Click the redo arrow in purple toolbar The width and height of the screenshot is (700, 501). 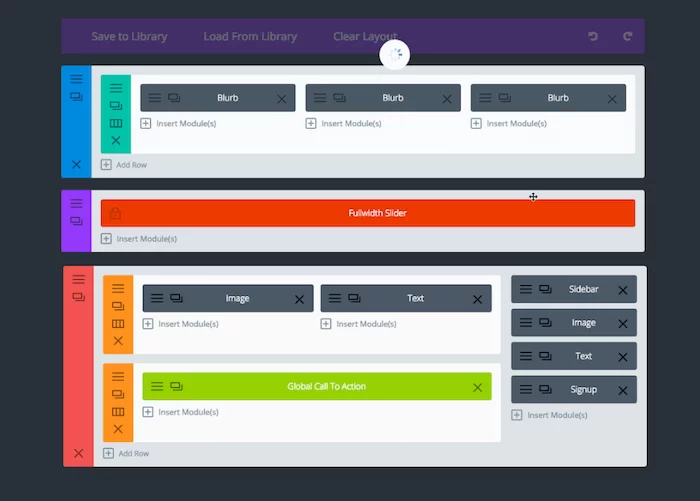(628, 37)
